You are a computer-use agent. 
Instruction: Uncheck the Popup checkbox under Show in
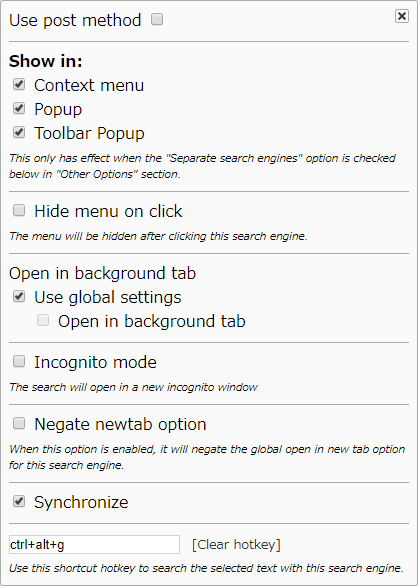pos(19,108)
